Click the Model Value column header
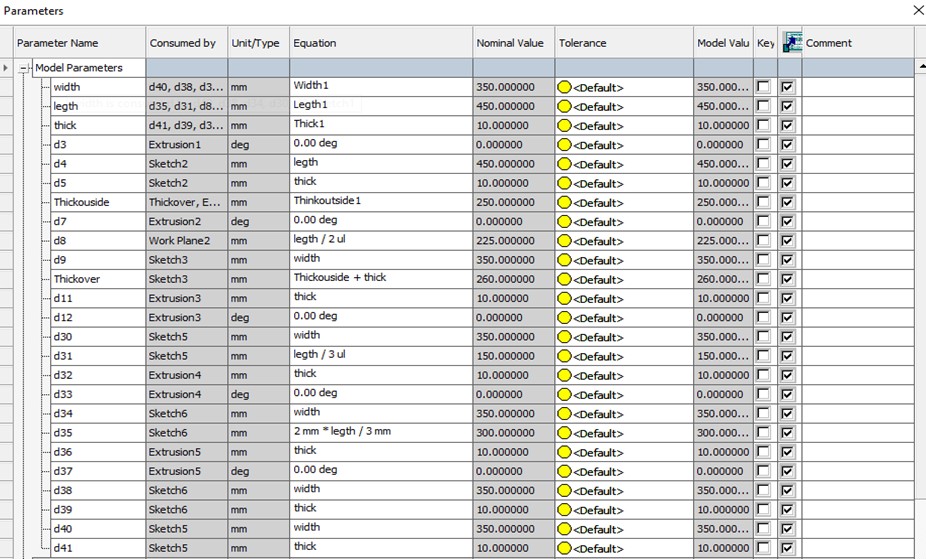Viewport: 926px width, 559px height. point(723,43)
